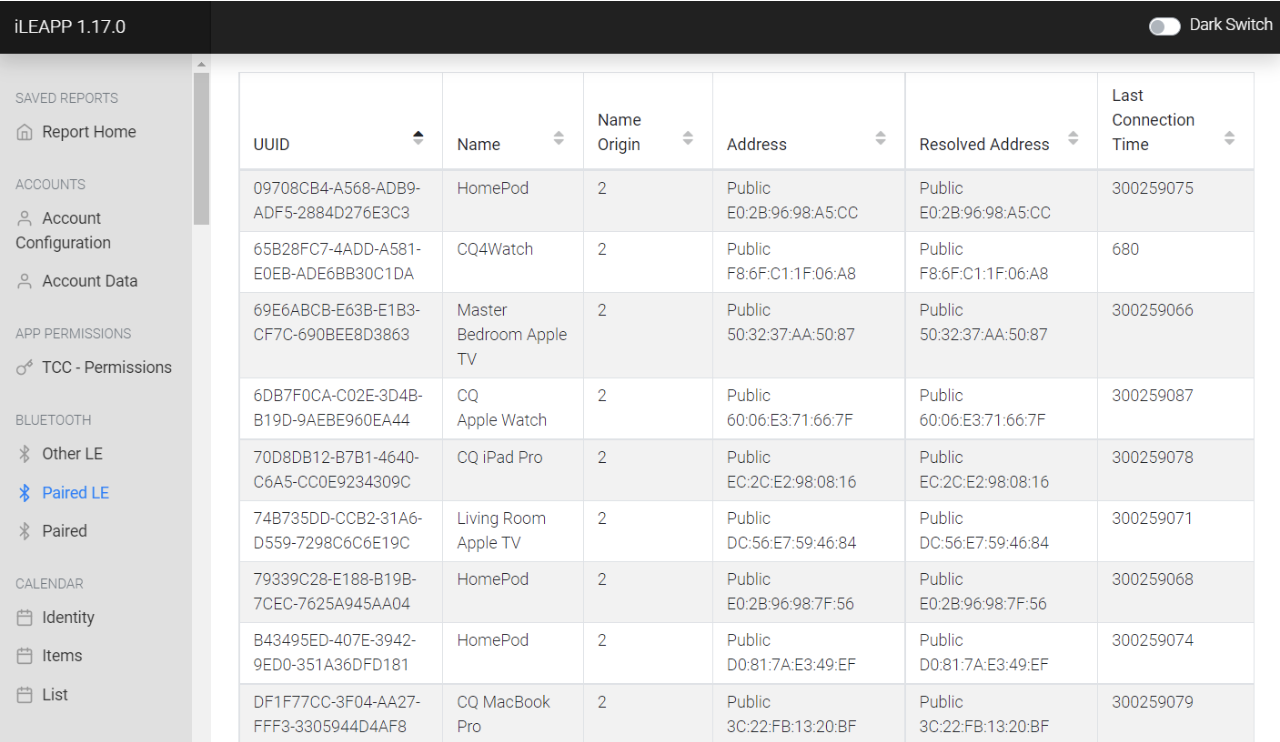
Task: Click the calendar icon beside Identity
Action: pyautogui.click(x=25, y=618)
